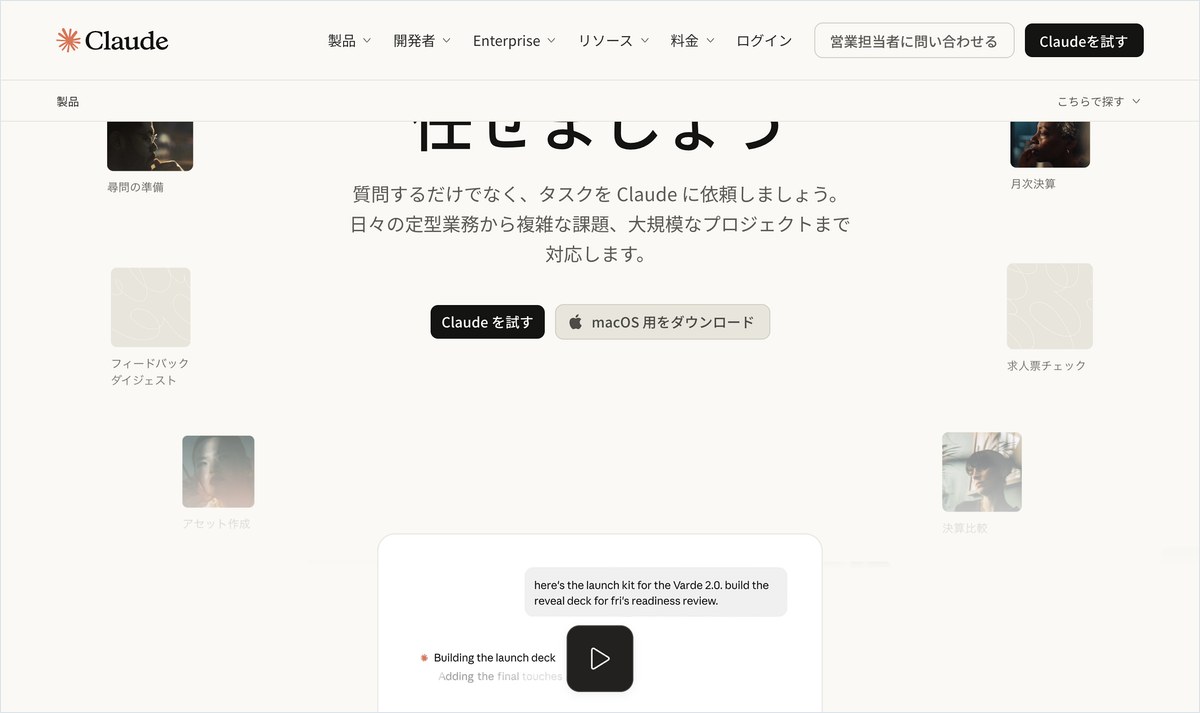
Task: Select the 決算比較 thumbnail
Action: click(982, 472)
